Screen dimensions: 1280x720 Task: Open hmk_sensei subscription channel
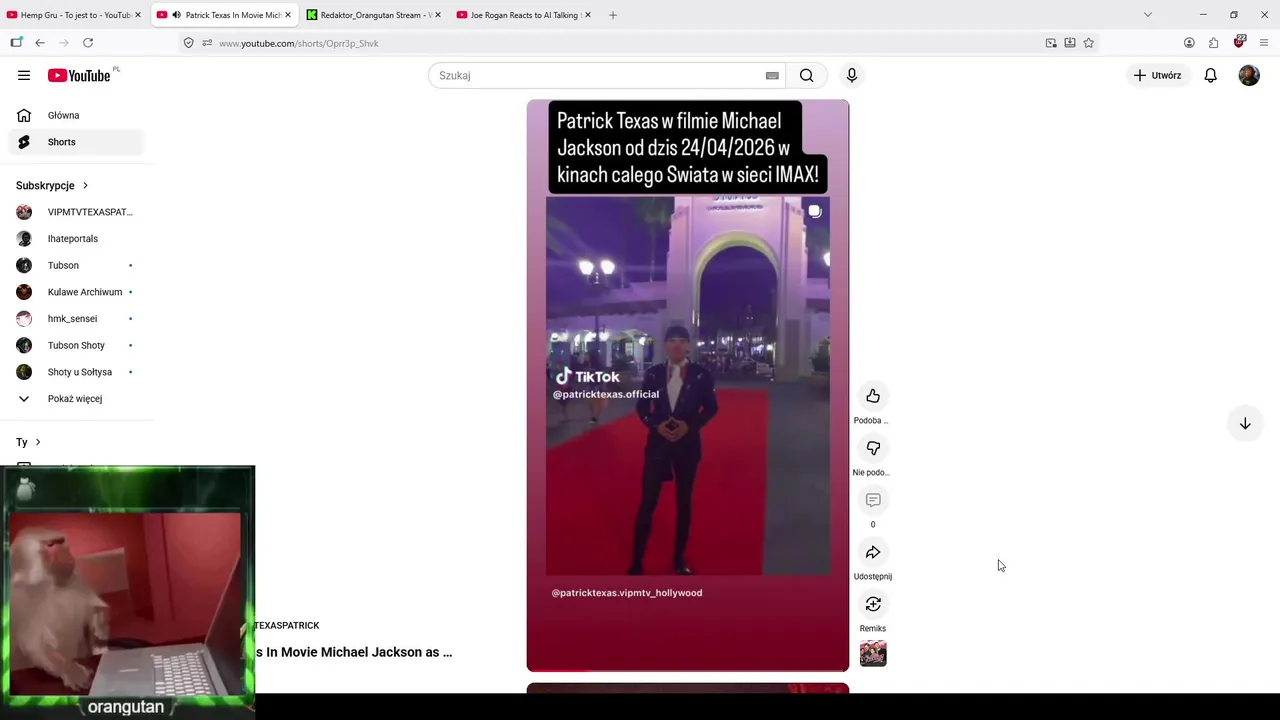[77, 319]
